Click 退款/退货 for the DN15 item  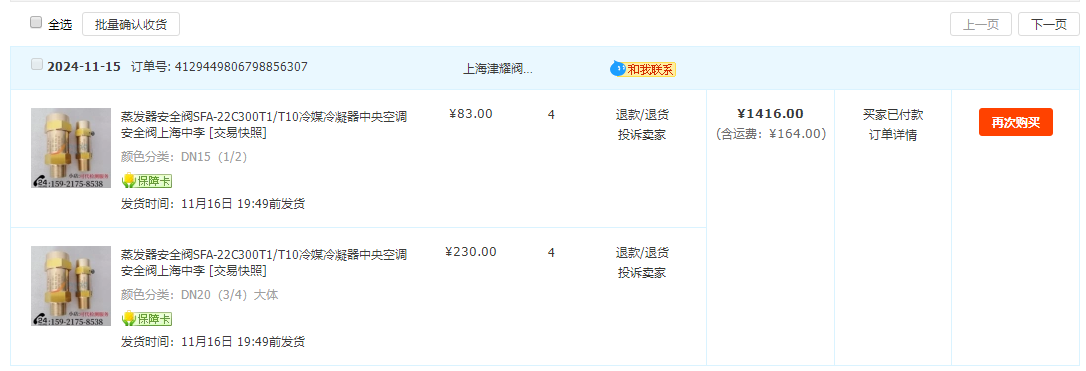click(642, 114)
